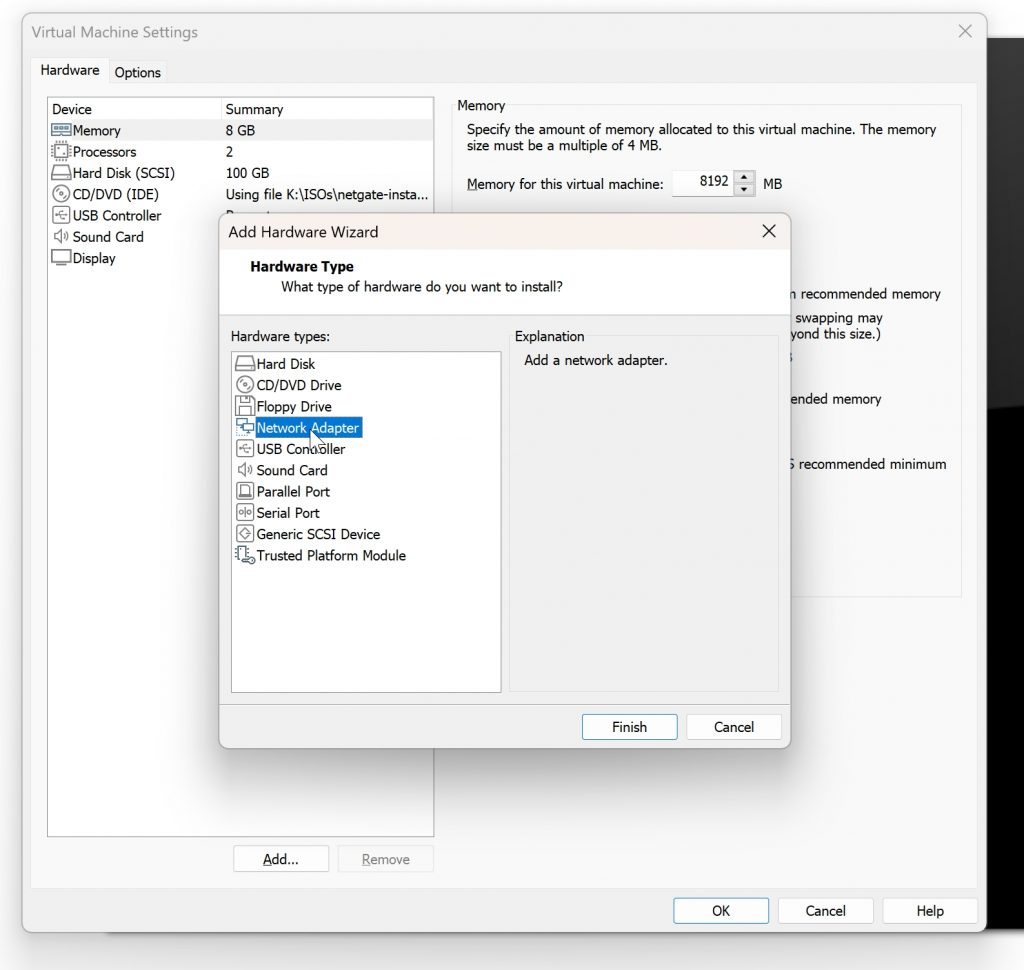Viewport: 1024px width, 970px height.
Task: Select the Hard Disk hardware type icon
Action: click(244, 364)
